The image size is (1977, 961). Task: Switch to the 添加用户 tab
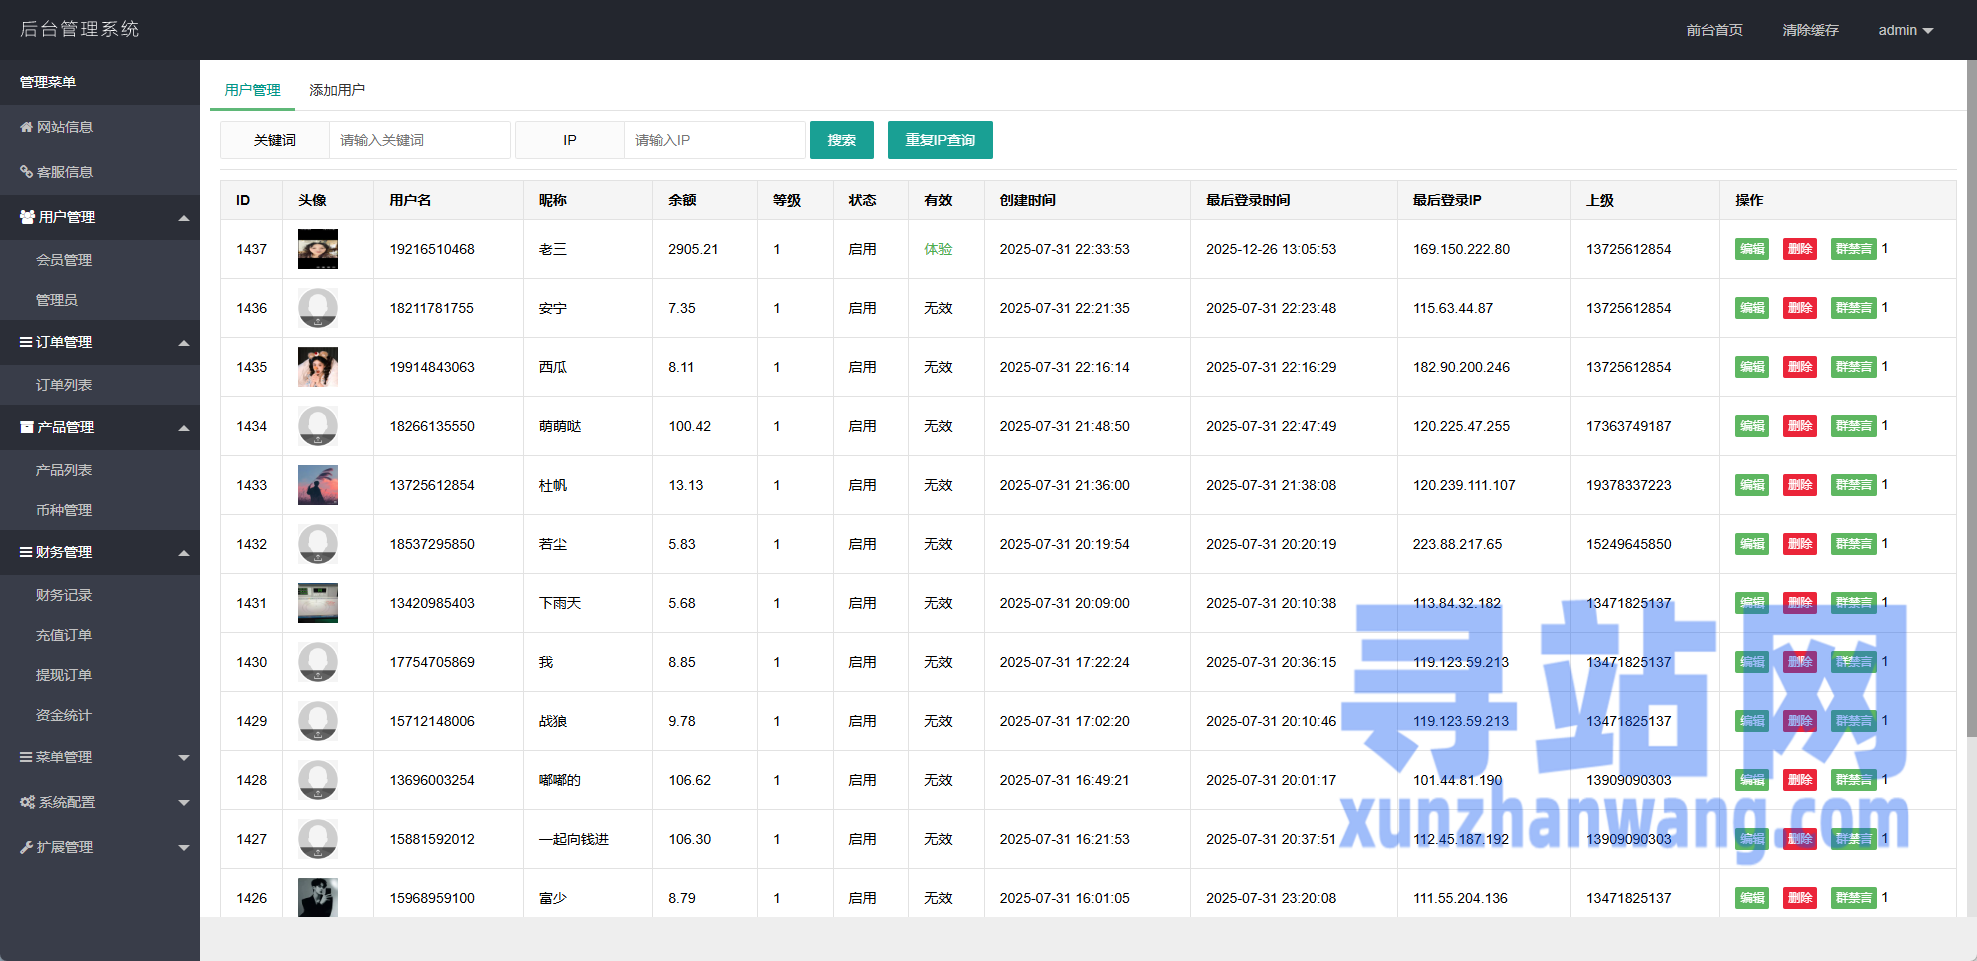tap(337, 90)
